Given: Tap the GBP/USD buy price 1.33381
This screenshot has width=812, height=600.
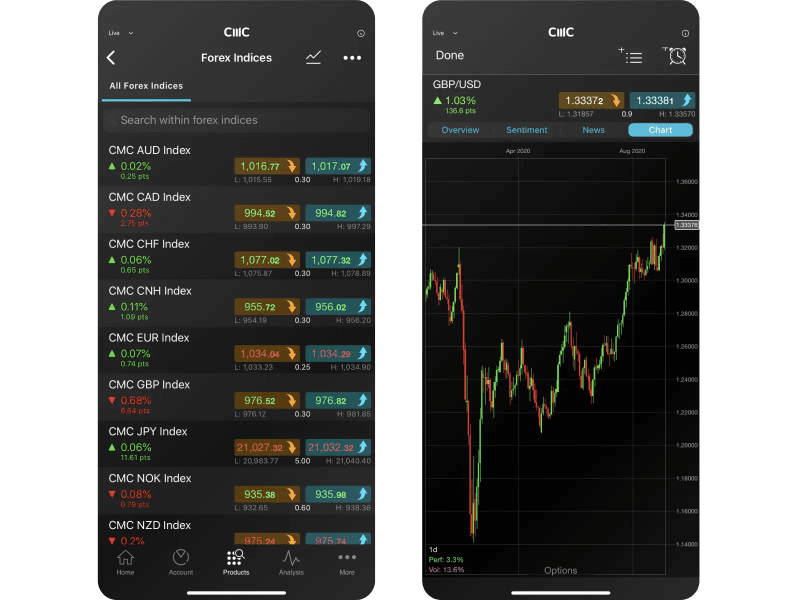Looking at the screenshot, I should tap(662, 100).
